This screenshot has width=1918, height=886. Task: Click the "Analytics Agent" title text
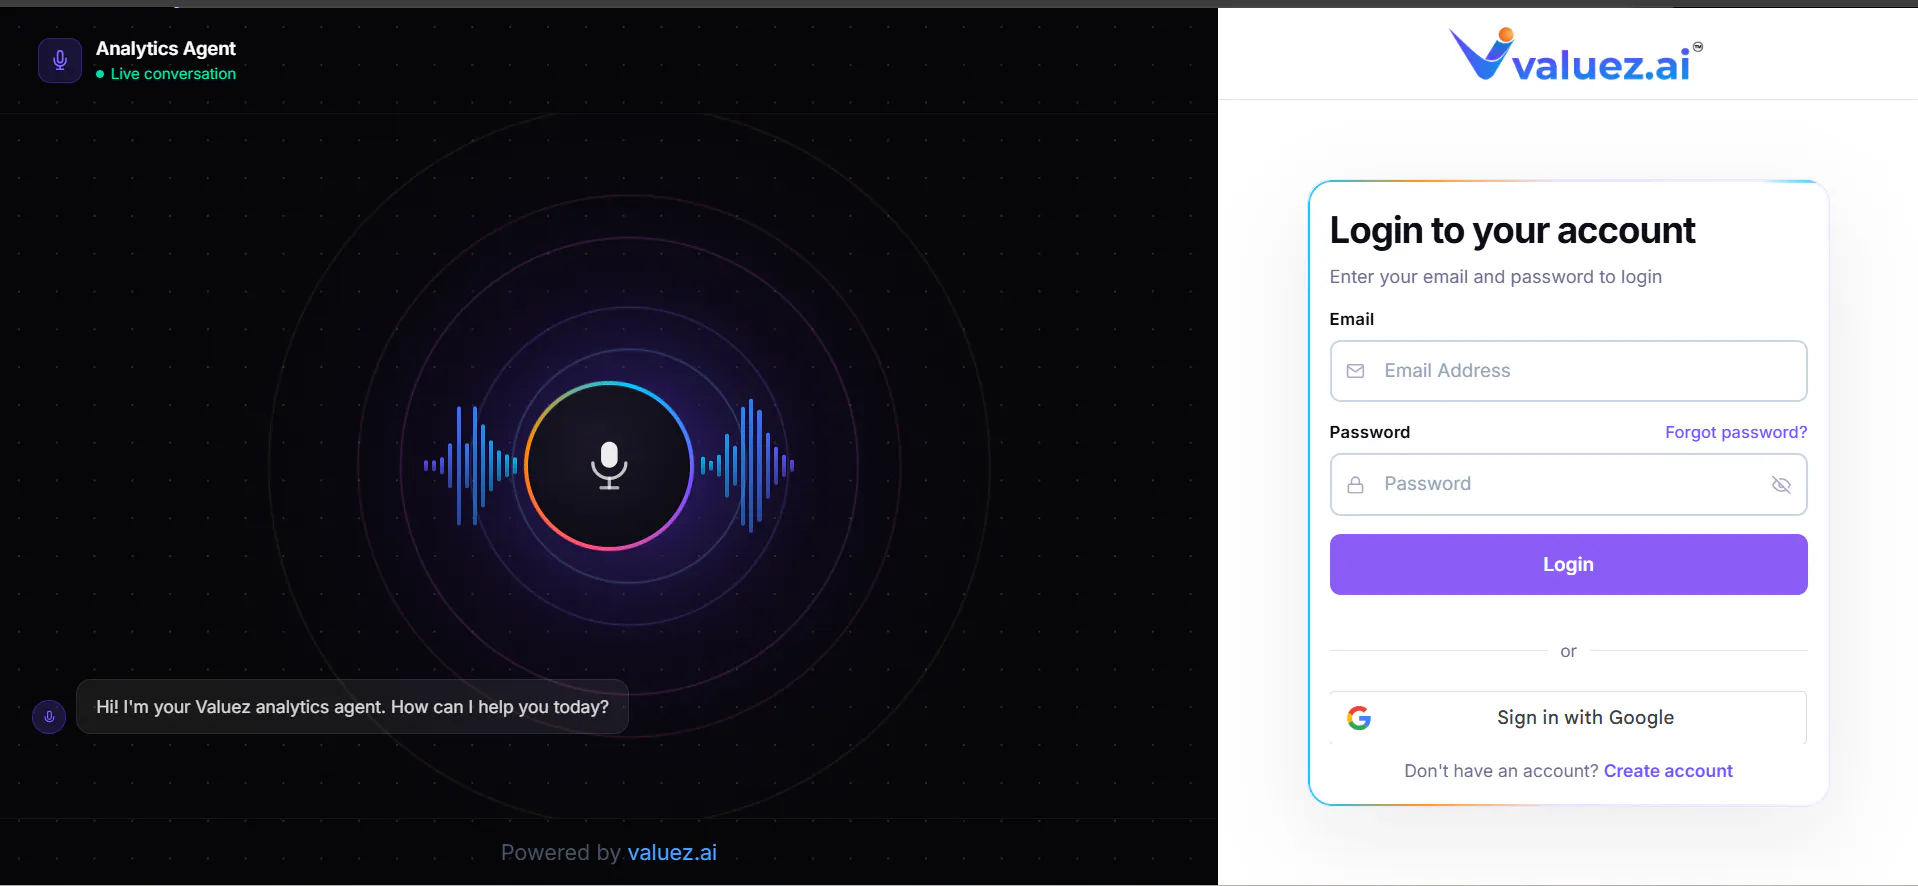click(x=166, y=49)
